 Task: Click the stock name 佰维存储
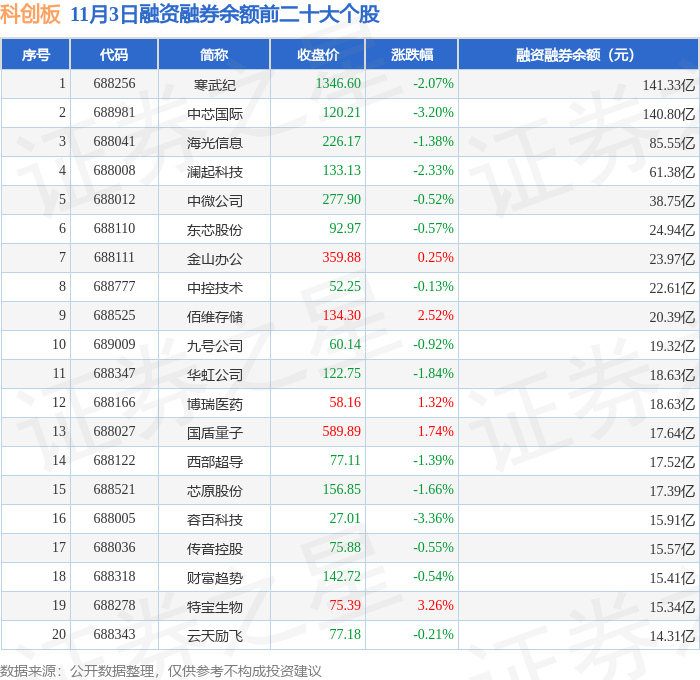(215, 317)
